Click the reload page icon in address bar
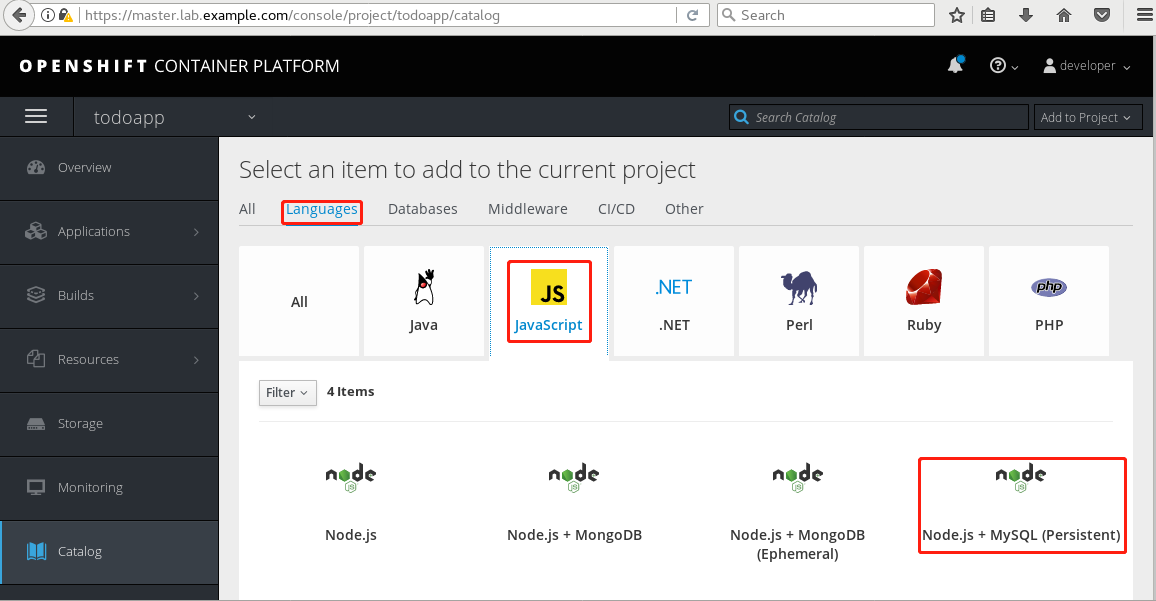Screen dimensions: 1156x601 692,15
